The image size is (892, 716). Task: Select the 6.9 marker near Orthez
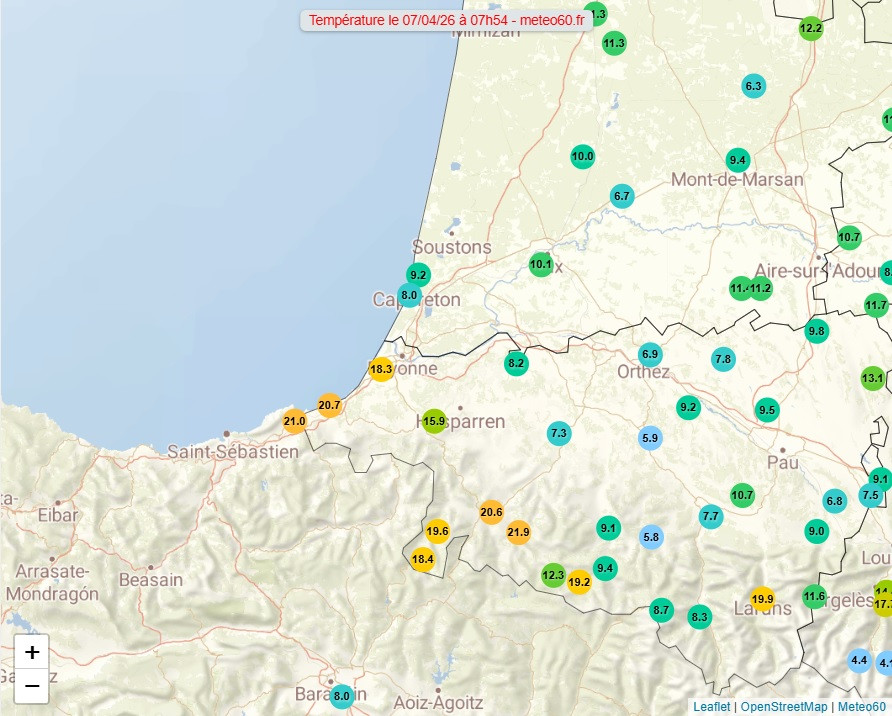click(650, 355)
